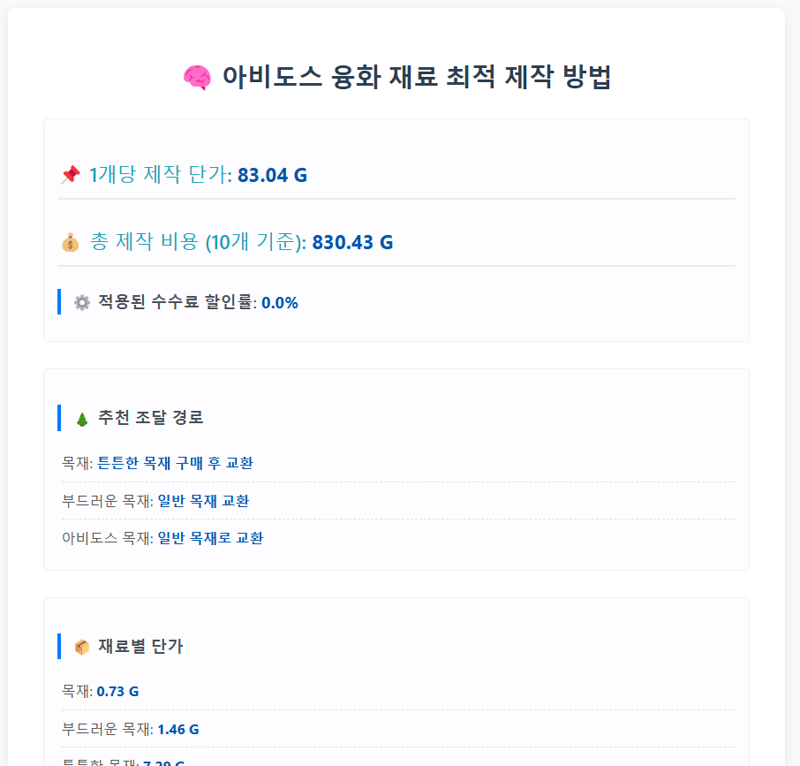Click the gear icon by 수수료 할인률
Image resolution: width=800 pixels, height=766 pixels.
click(x=82, y=303)
